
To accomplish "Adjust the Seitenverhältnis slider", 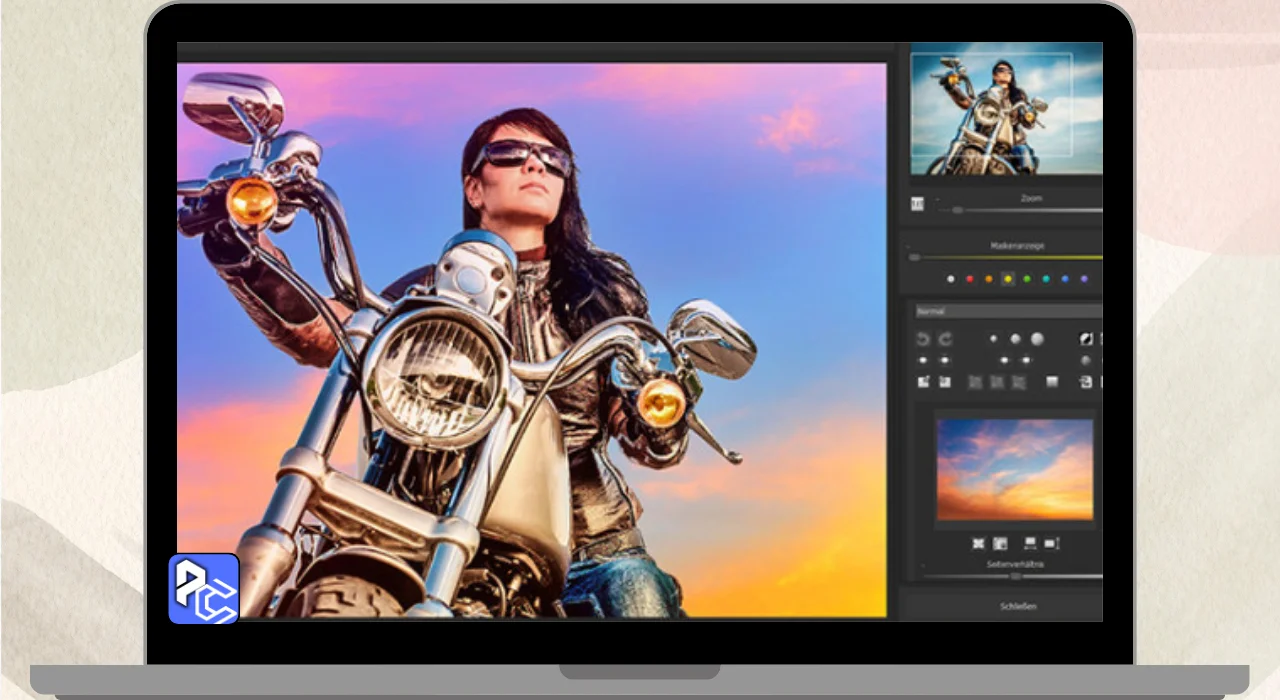I will pyautogui.click(x=1013, y=576).
